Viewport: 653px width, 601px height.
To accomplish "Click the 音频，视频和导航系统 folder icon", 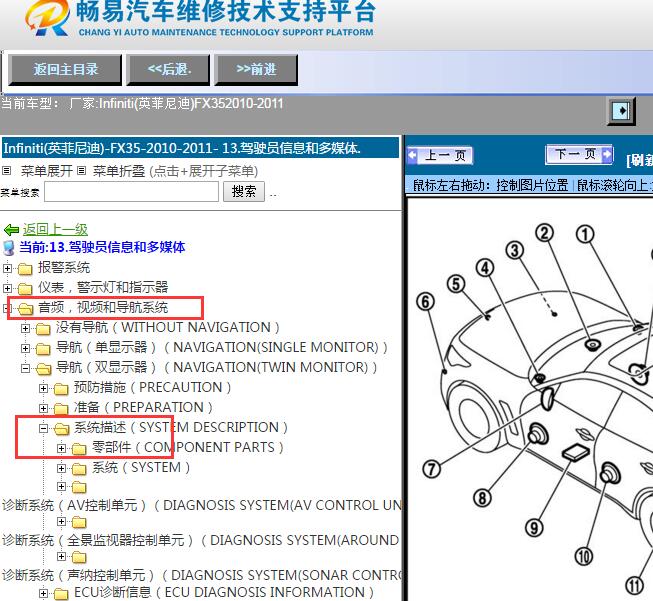I will (25, 308).
